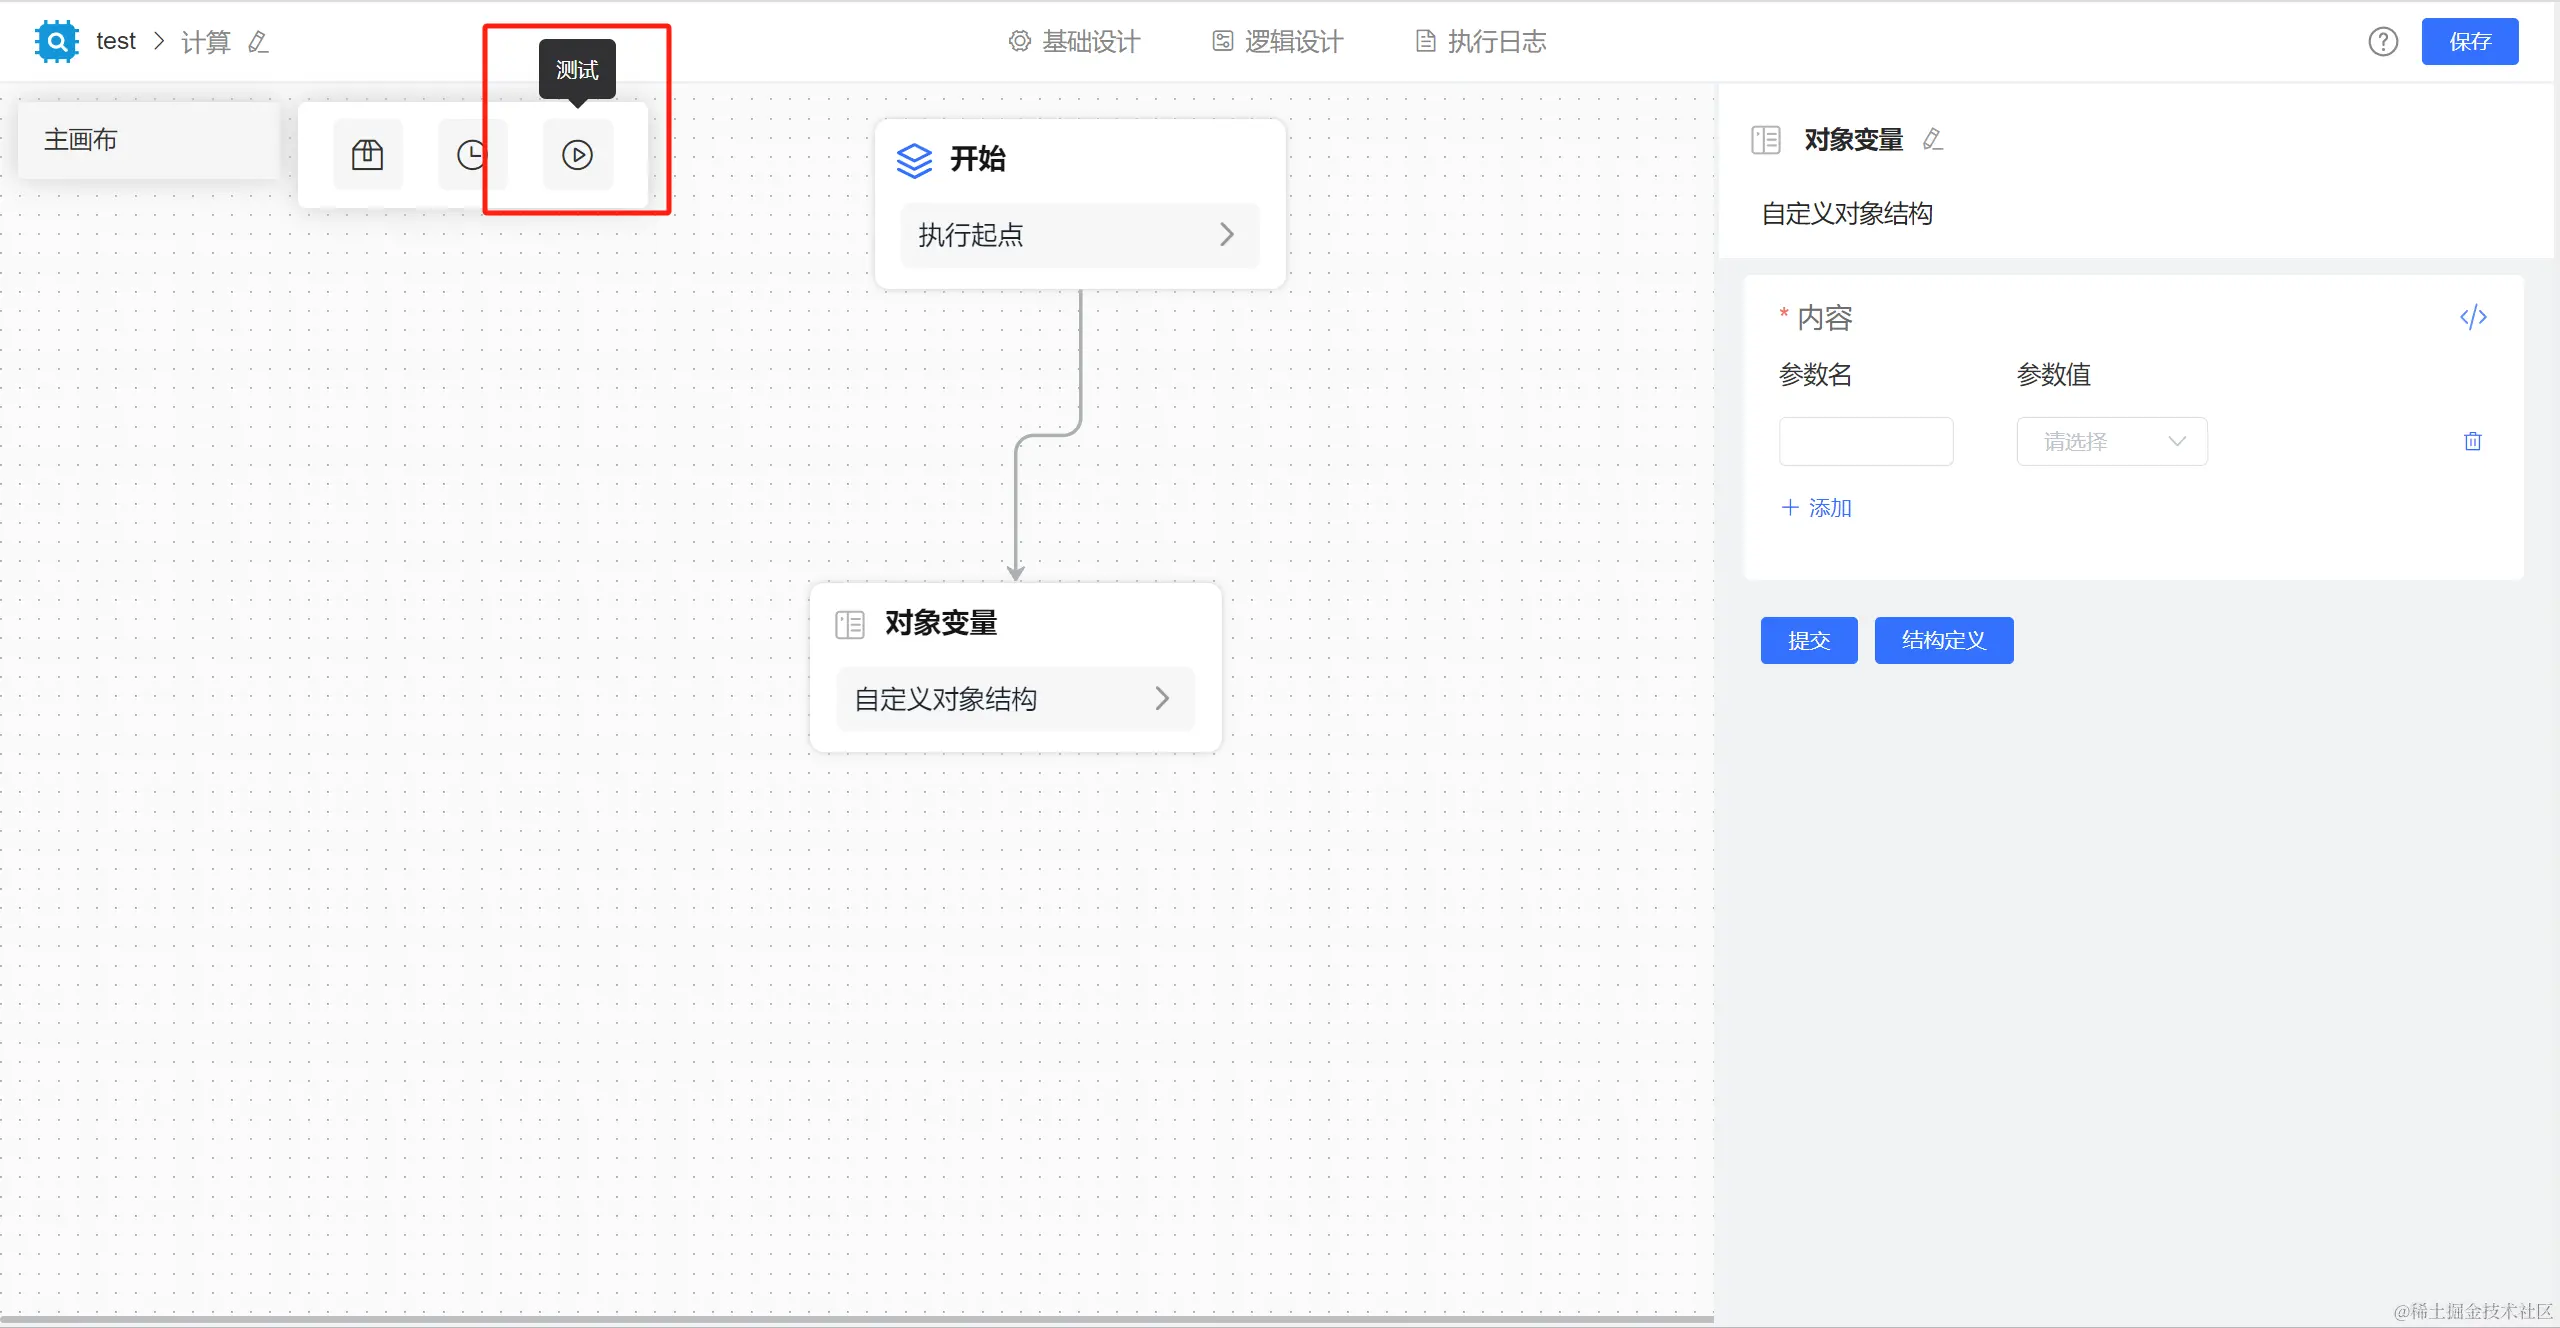Delete the parameter row with trash icon
The image size is (2560, 1328).
2472,441
